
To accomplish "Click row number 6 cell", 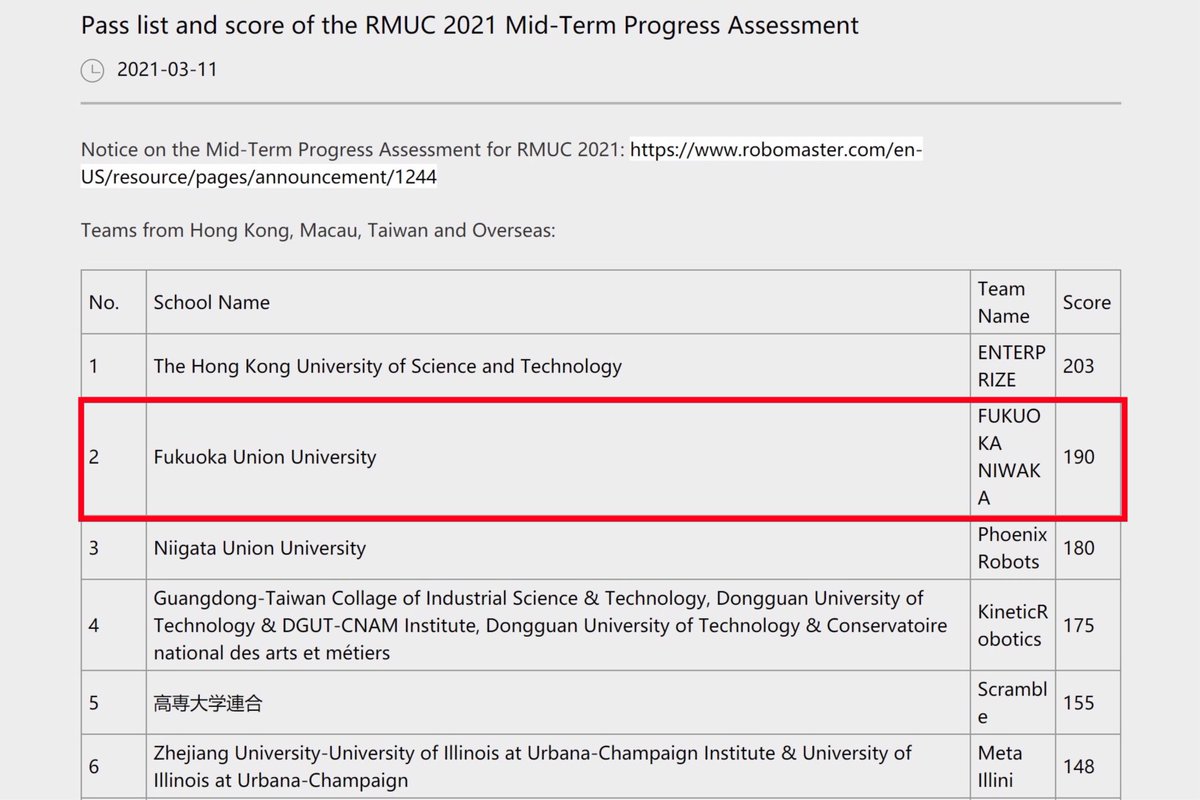I will pyautogui.click(x=114, y=767).
